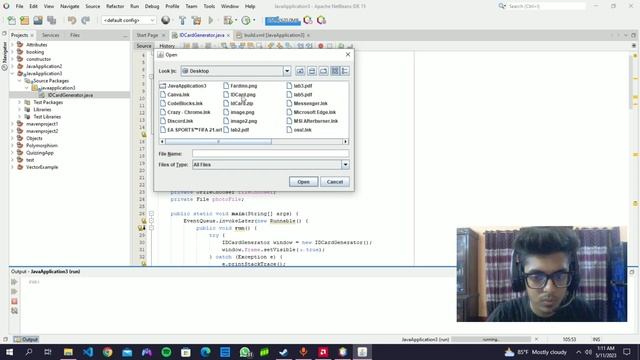Expand the mavenproject1 node
Screen dimensions: 640x360
(13, 124)
